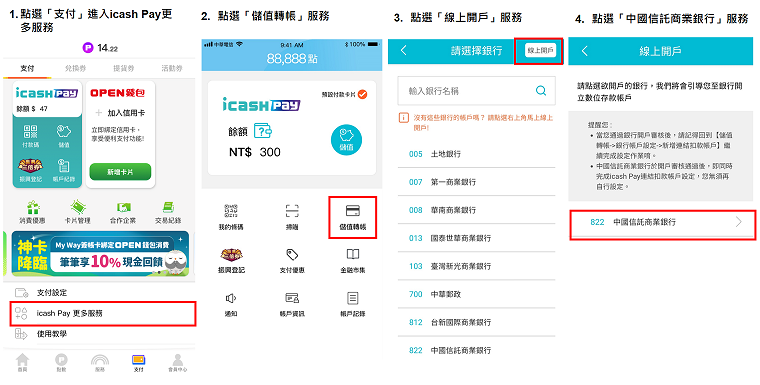Click the green 新增卡片 button
760x385 pixels.
(120, 172)
